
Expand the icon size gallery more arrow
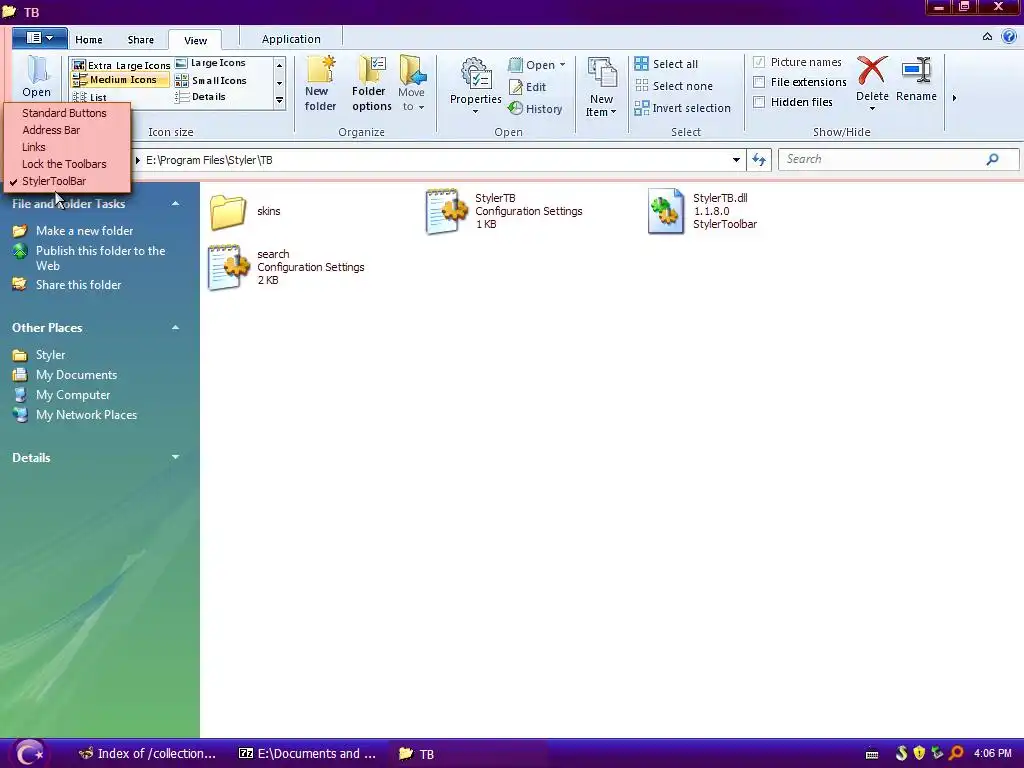point(280,101)
